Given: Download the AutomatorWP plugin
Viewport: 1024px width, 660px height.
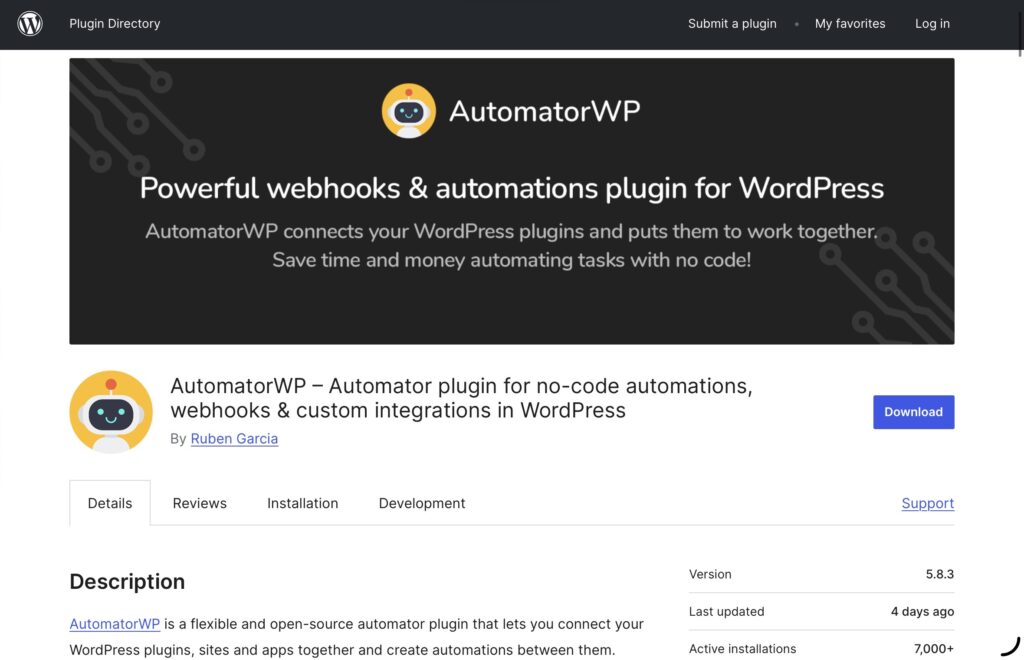Looking at the screenshot, I should coord(914,412).
